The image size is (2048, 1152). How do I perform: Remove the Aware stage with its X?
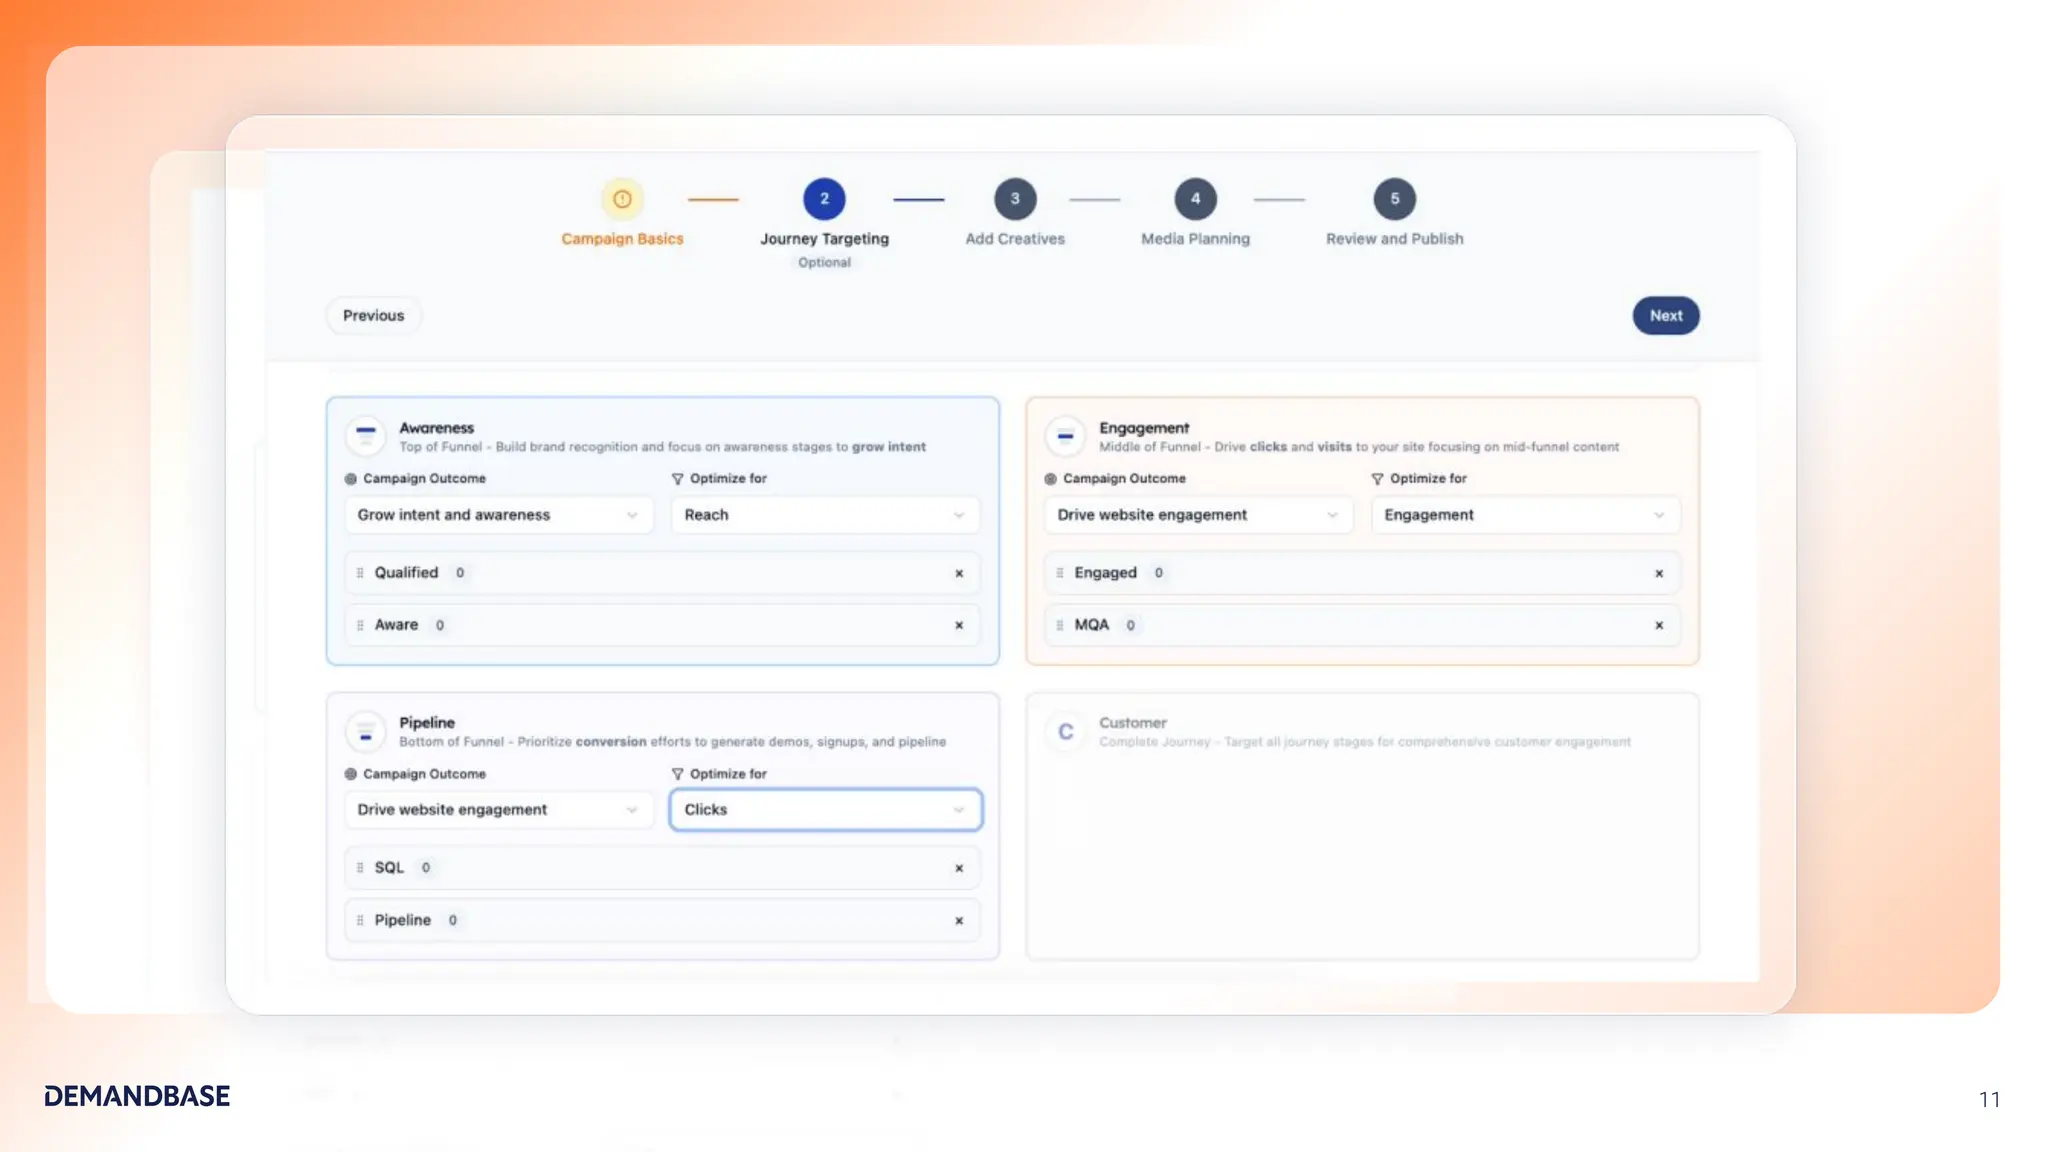pyautogui.click(x=959, y=625)
